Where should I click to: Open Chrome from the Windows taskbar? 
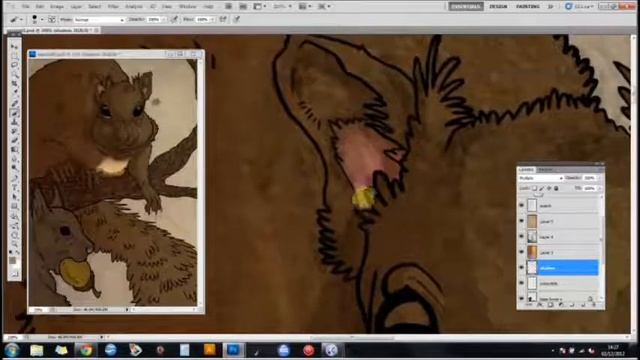(x=86, y=350)
